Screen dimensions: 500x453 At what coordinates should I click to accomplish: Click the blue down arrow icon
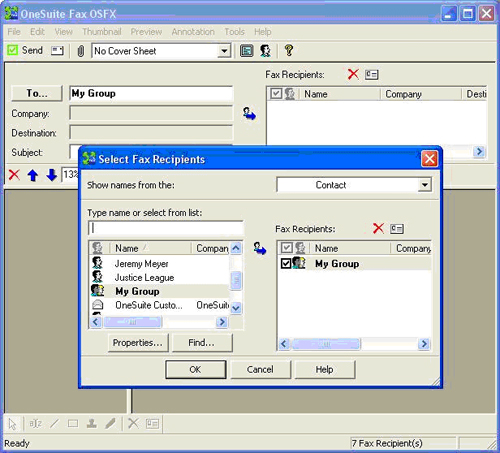(52, 175)
